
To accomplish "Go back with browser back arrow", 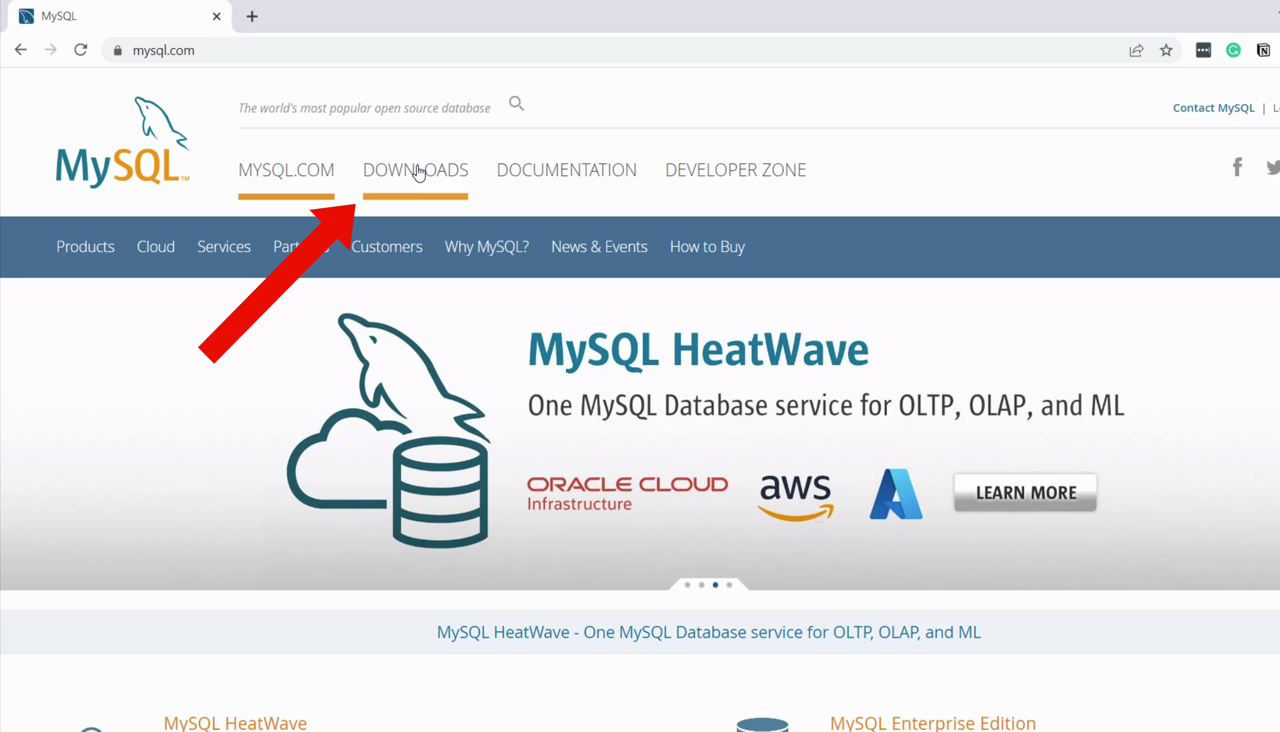I will [21, 50].
